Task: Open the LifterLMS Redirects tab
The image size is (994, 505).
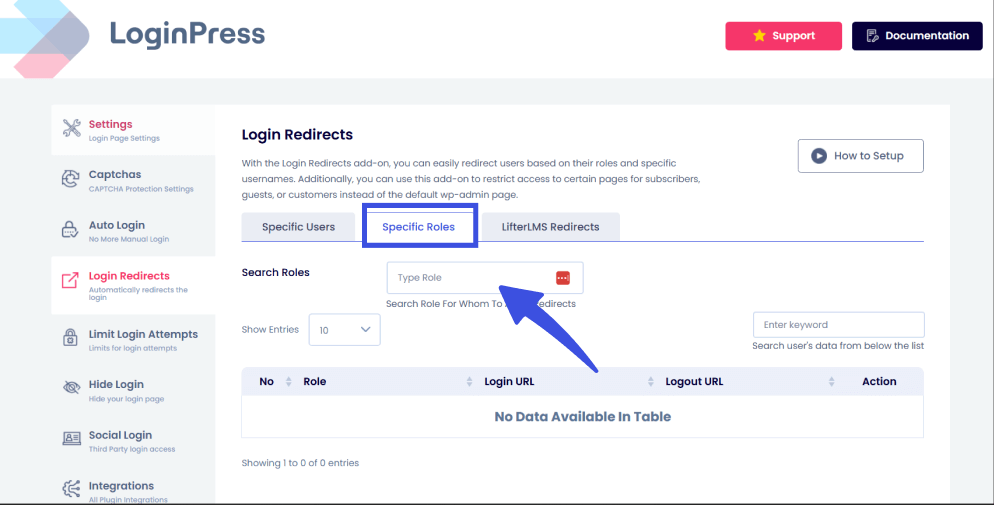Action: [x=550, y=227]
